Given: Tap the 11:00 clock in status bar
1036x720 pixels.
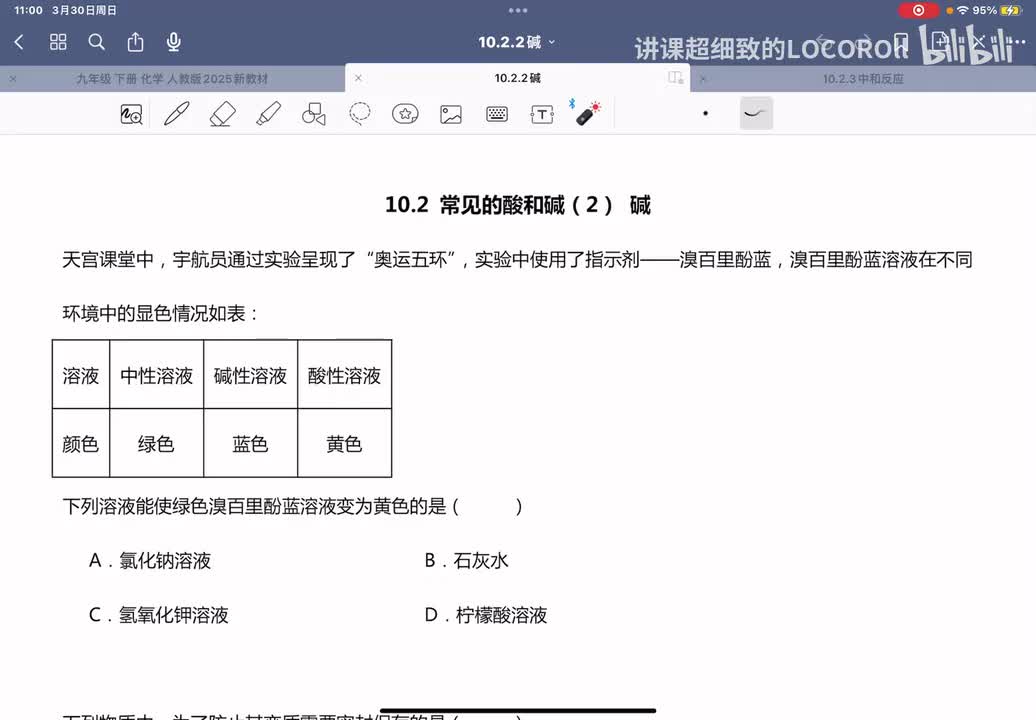Looking at the screenshot, I should [x=28, y=11].
